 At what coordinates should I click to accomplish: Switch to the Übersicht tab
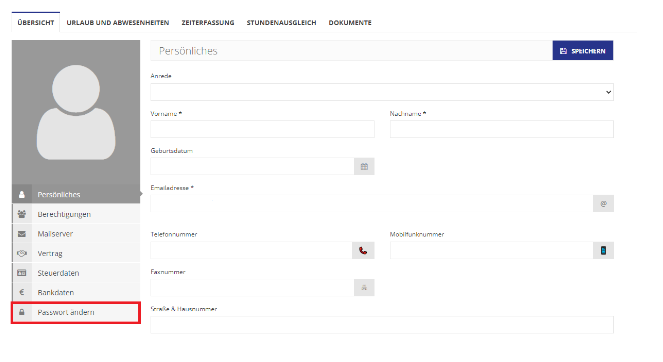coord(36,23)
